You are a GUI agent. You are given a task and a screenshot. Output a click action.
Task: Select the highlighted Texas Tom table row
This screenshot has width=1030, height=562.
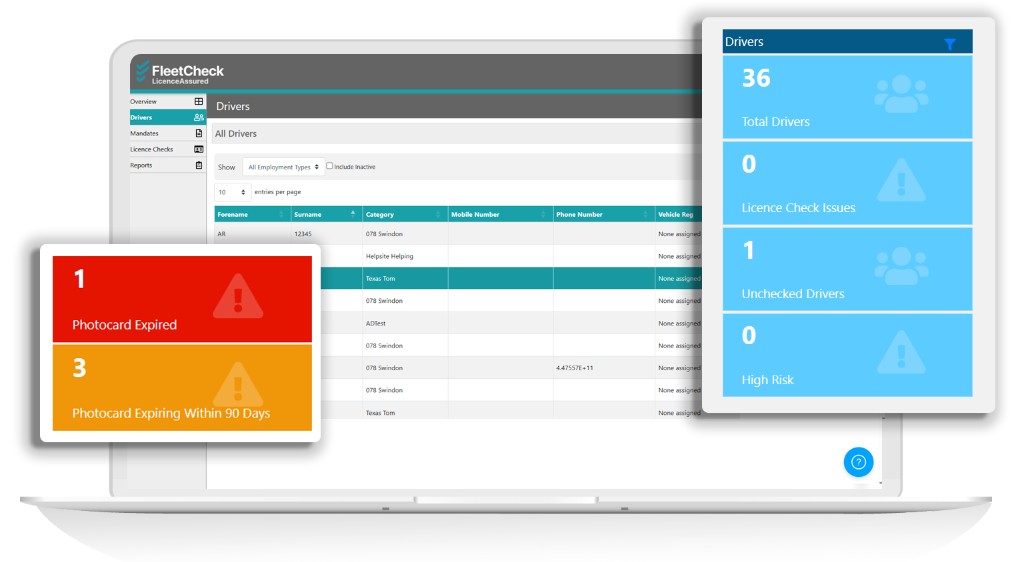point(500,279)
